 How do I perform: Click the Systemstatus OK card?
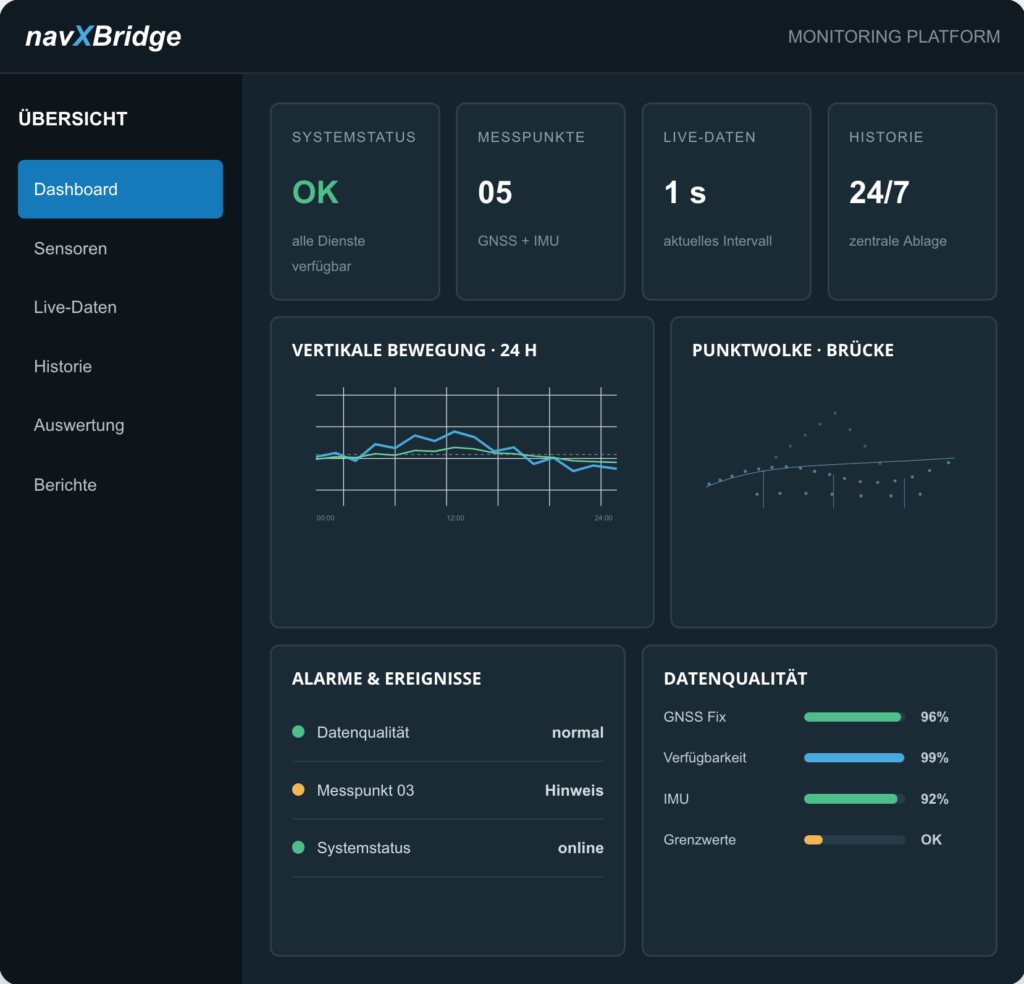[x=355, y=201]
